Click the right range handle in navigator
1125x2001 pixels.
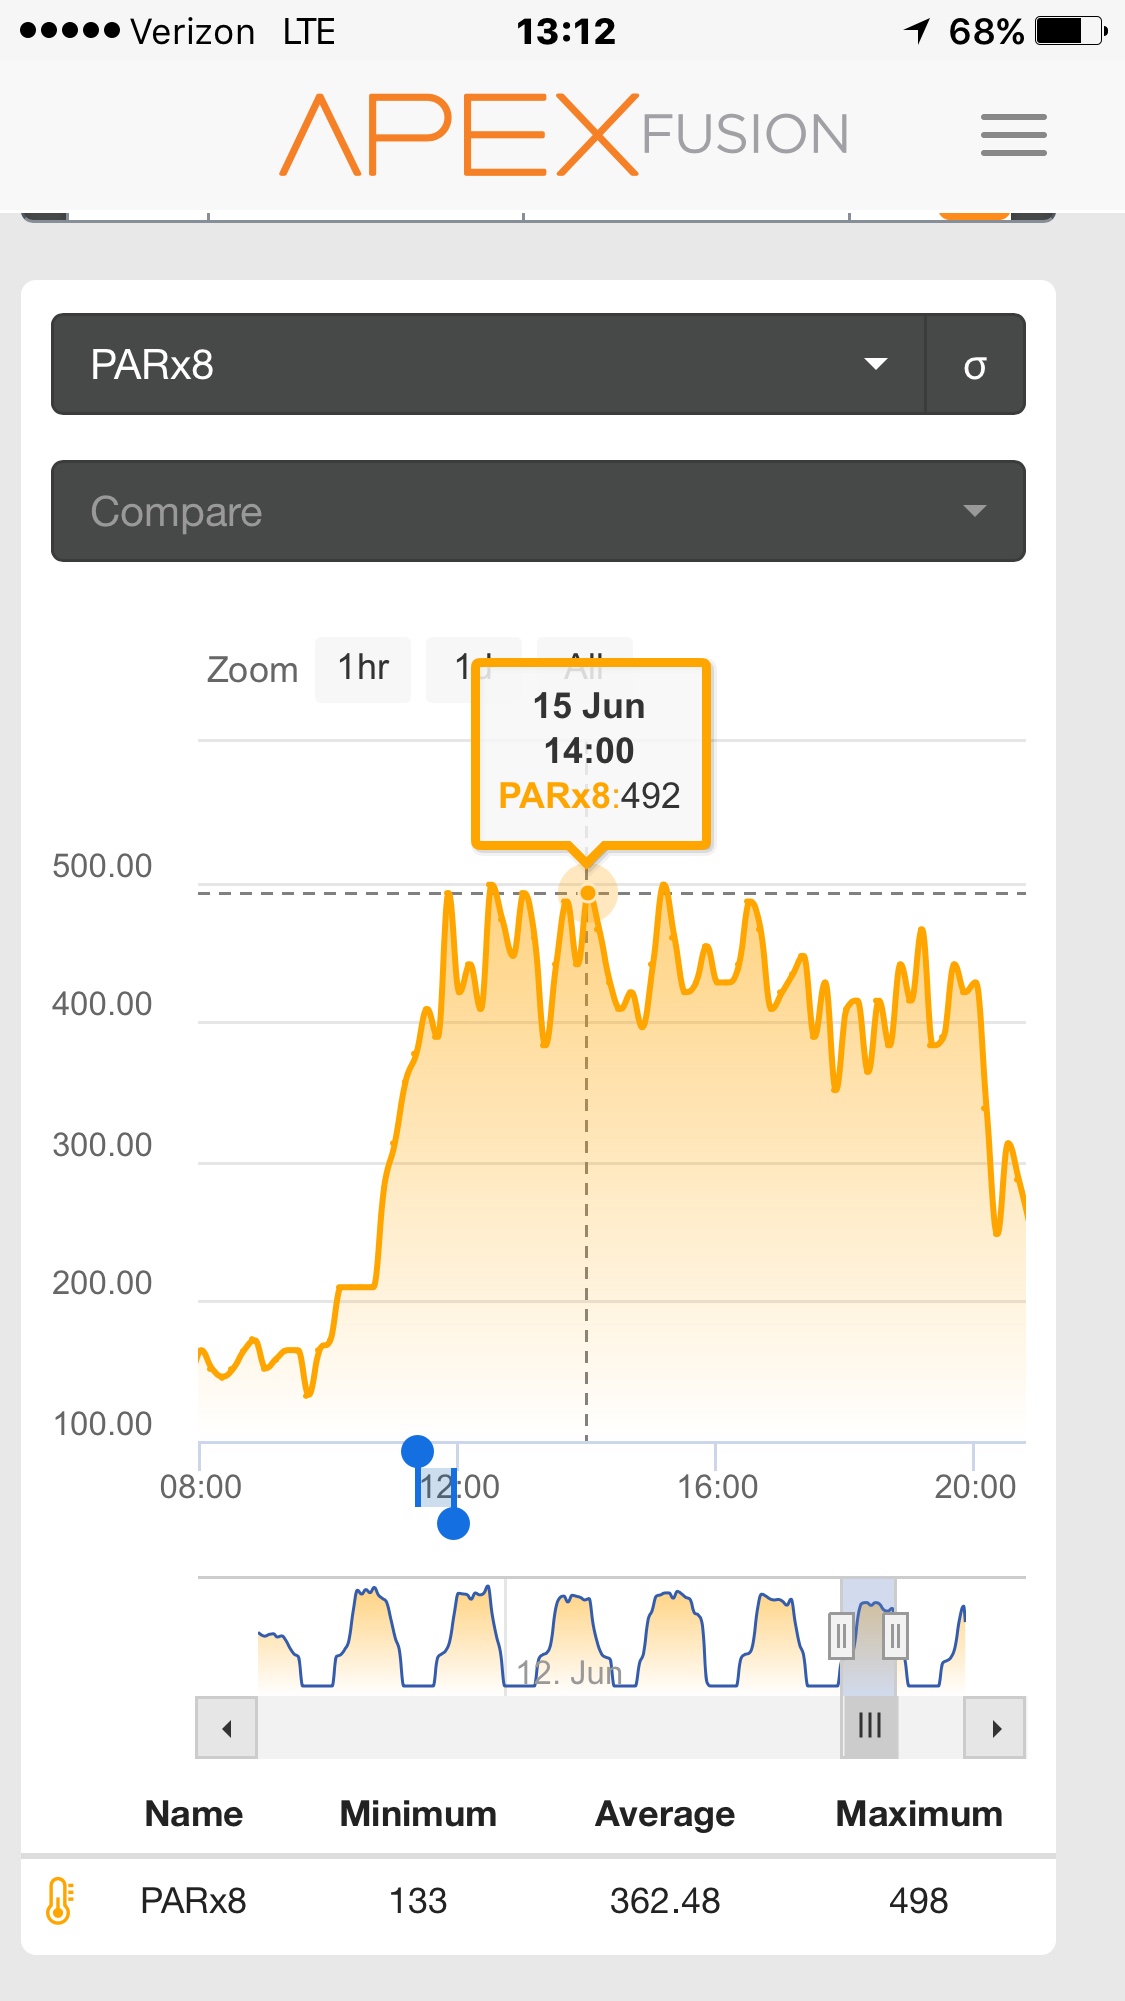(895, 1636)
